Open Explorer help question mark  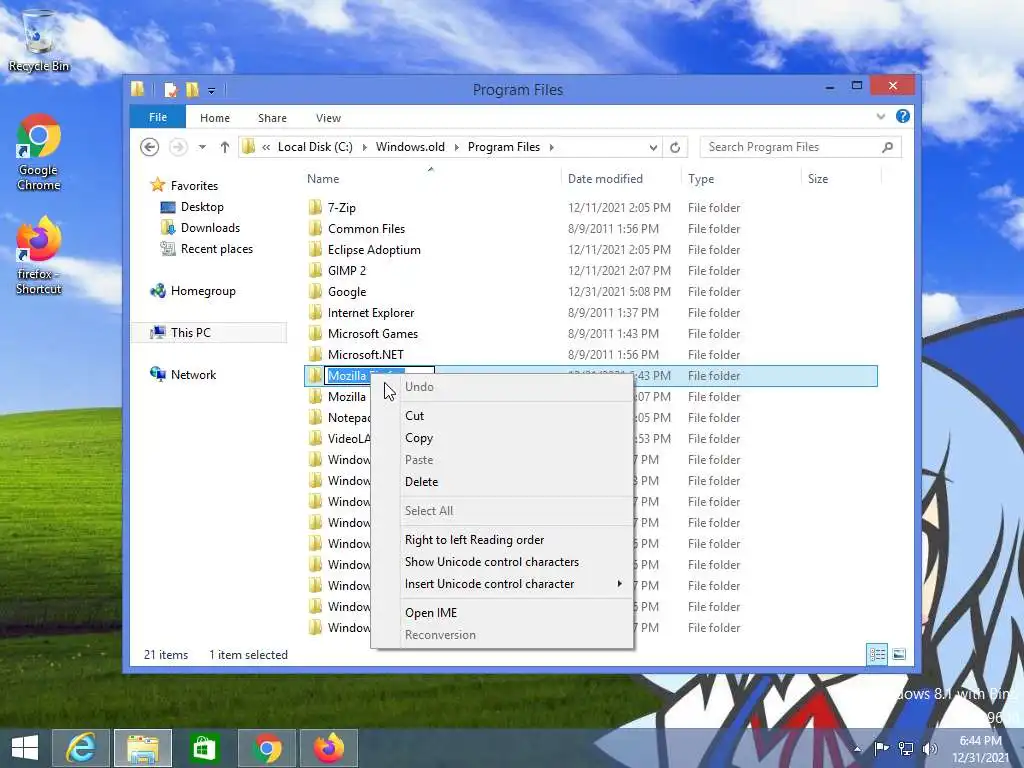(903, 116)
